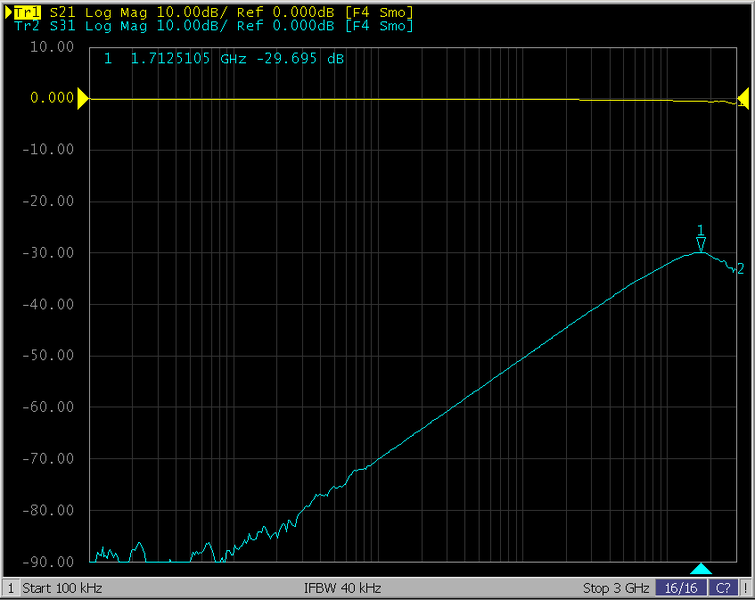755x600 pixels.
Task: Click the left yellow reference level arrow
Action: tap(83, 98)
